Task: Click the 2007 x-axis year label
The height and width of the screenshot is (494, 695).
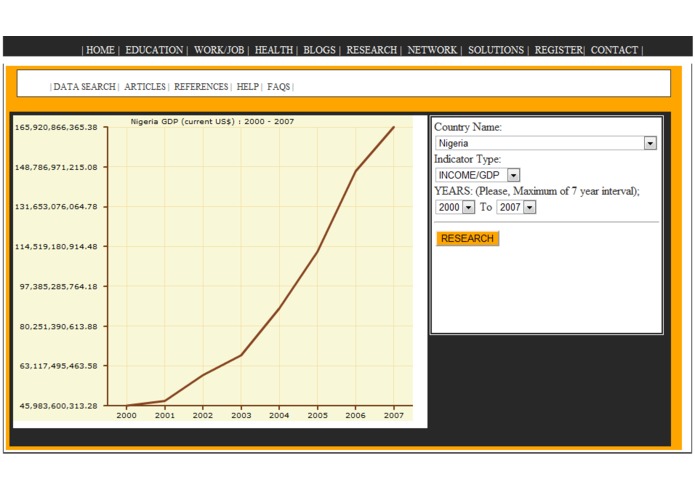Action: (x=394, y=416)
